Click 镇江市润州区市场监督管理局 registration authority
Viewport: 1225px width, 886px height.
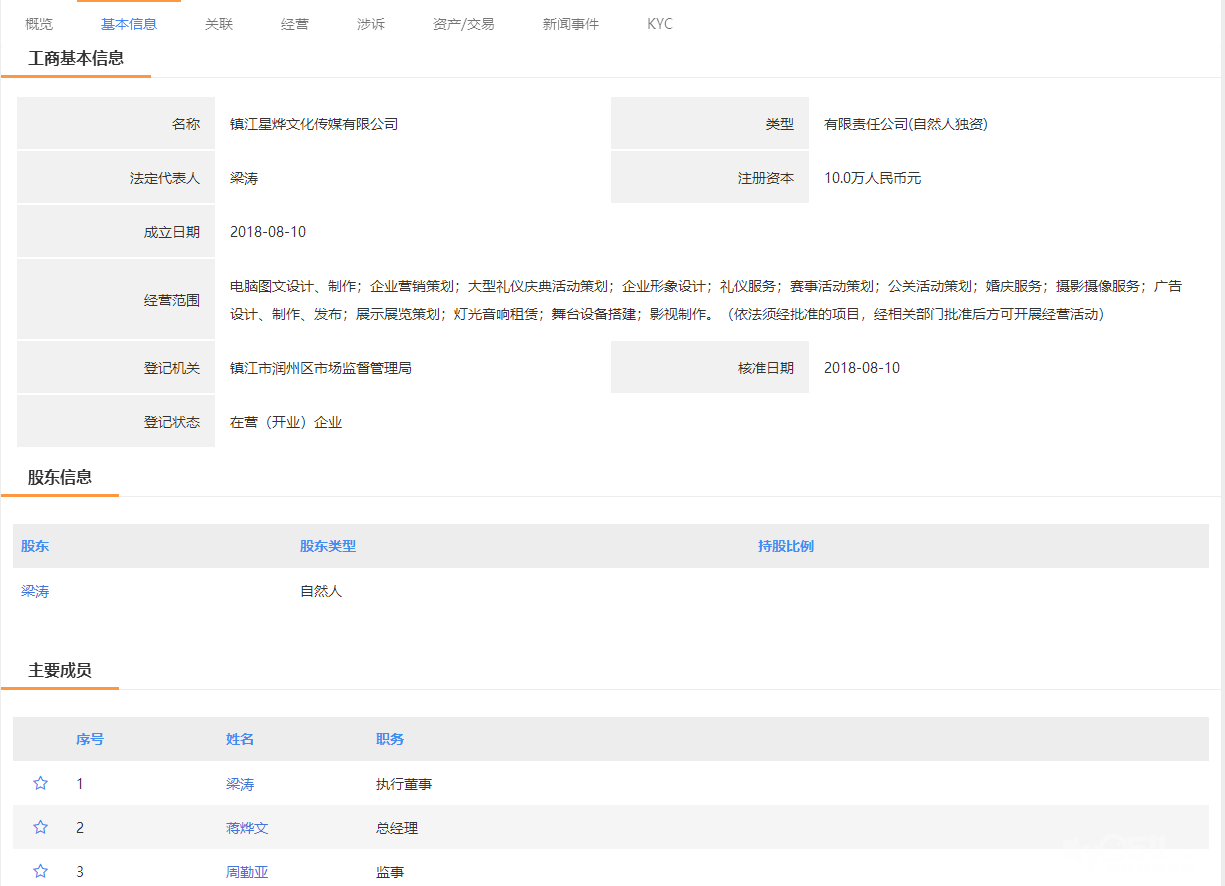(321, 368)
